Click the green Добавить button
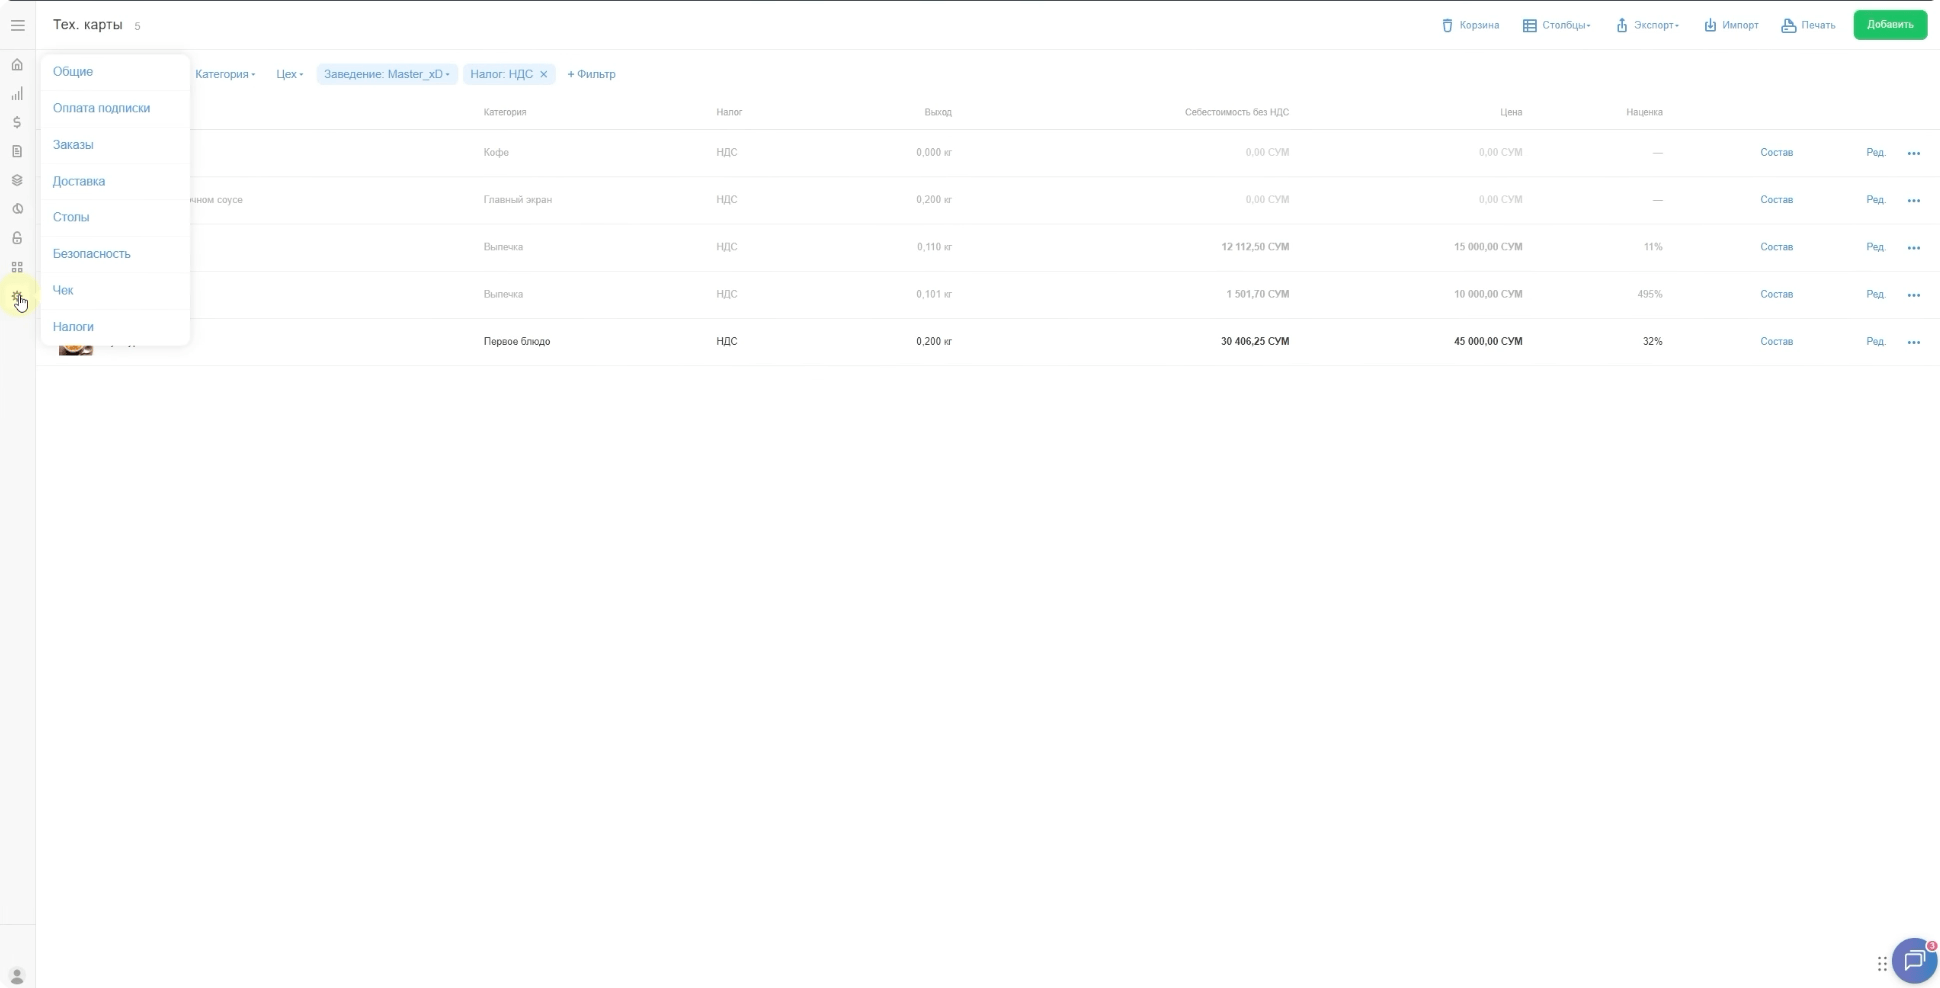This screenshot has height=988, width=1940. click(1889, 25)
